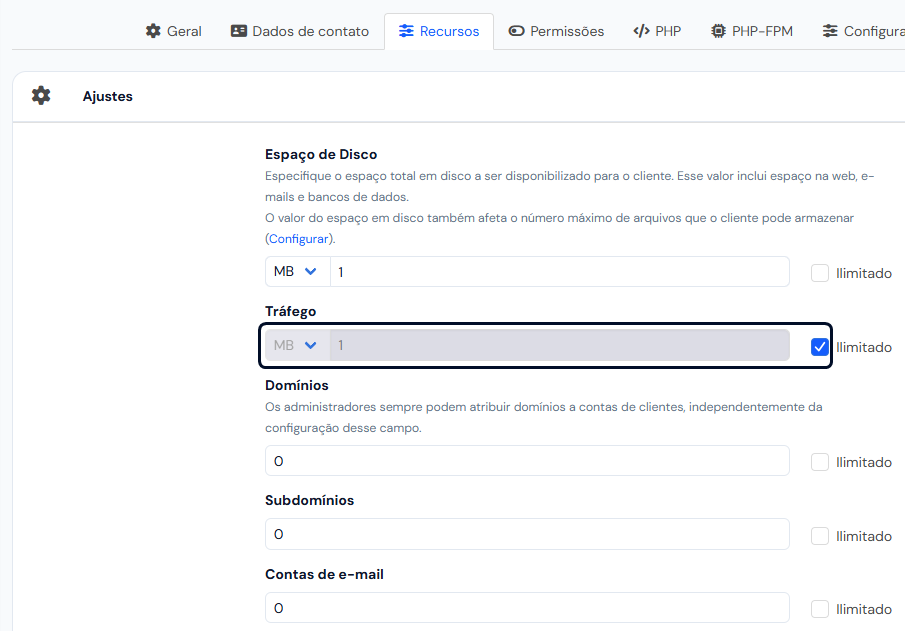Click the disabled Tráfego value field
Viewport: 905px width, 631px height.
point(559,345)
